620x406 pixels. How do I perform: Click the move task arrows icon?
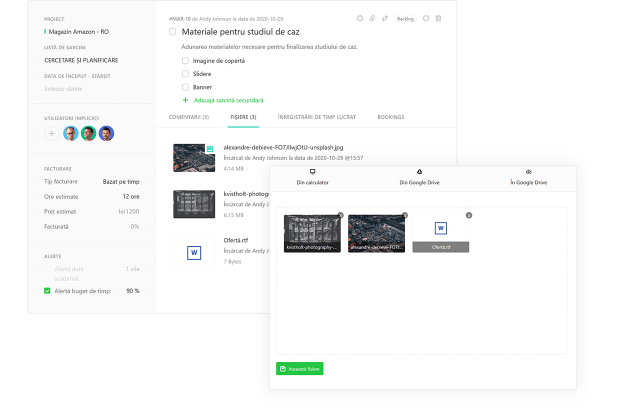385,19
